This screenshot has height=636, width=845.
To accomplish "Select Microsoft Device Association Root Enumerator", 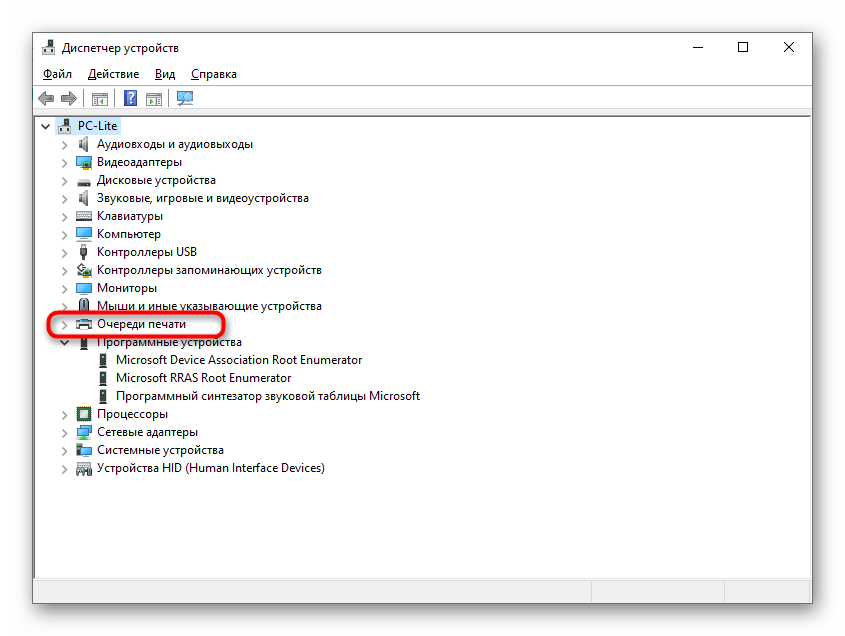I will 238,360.
